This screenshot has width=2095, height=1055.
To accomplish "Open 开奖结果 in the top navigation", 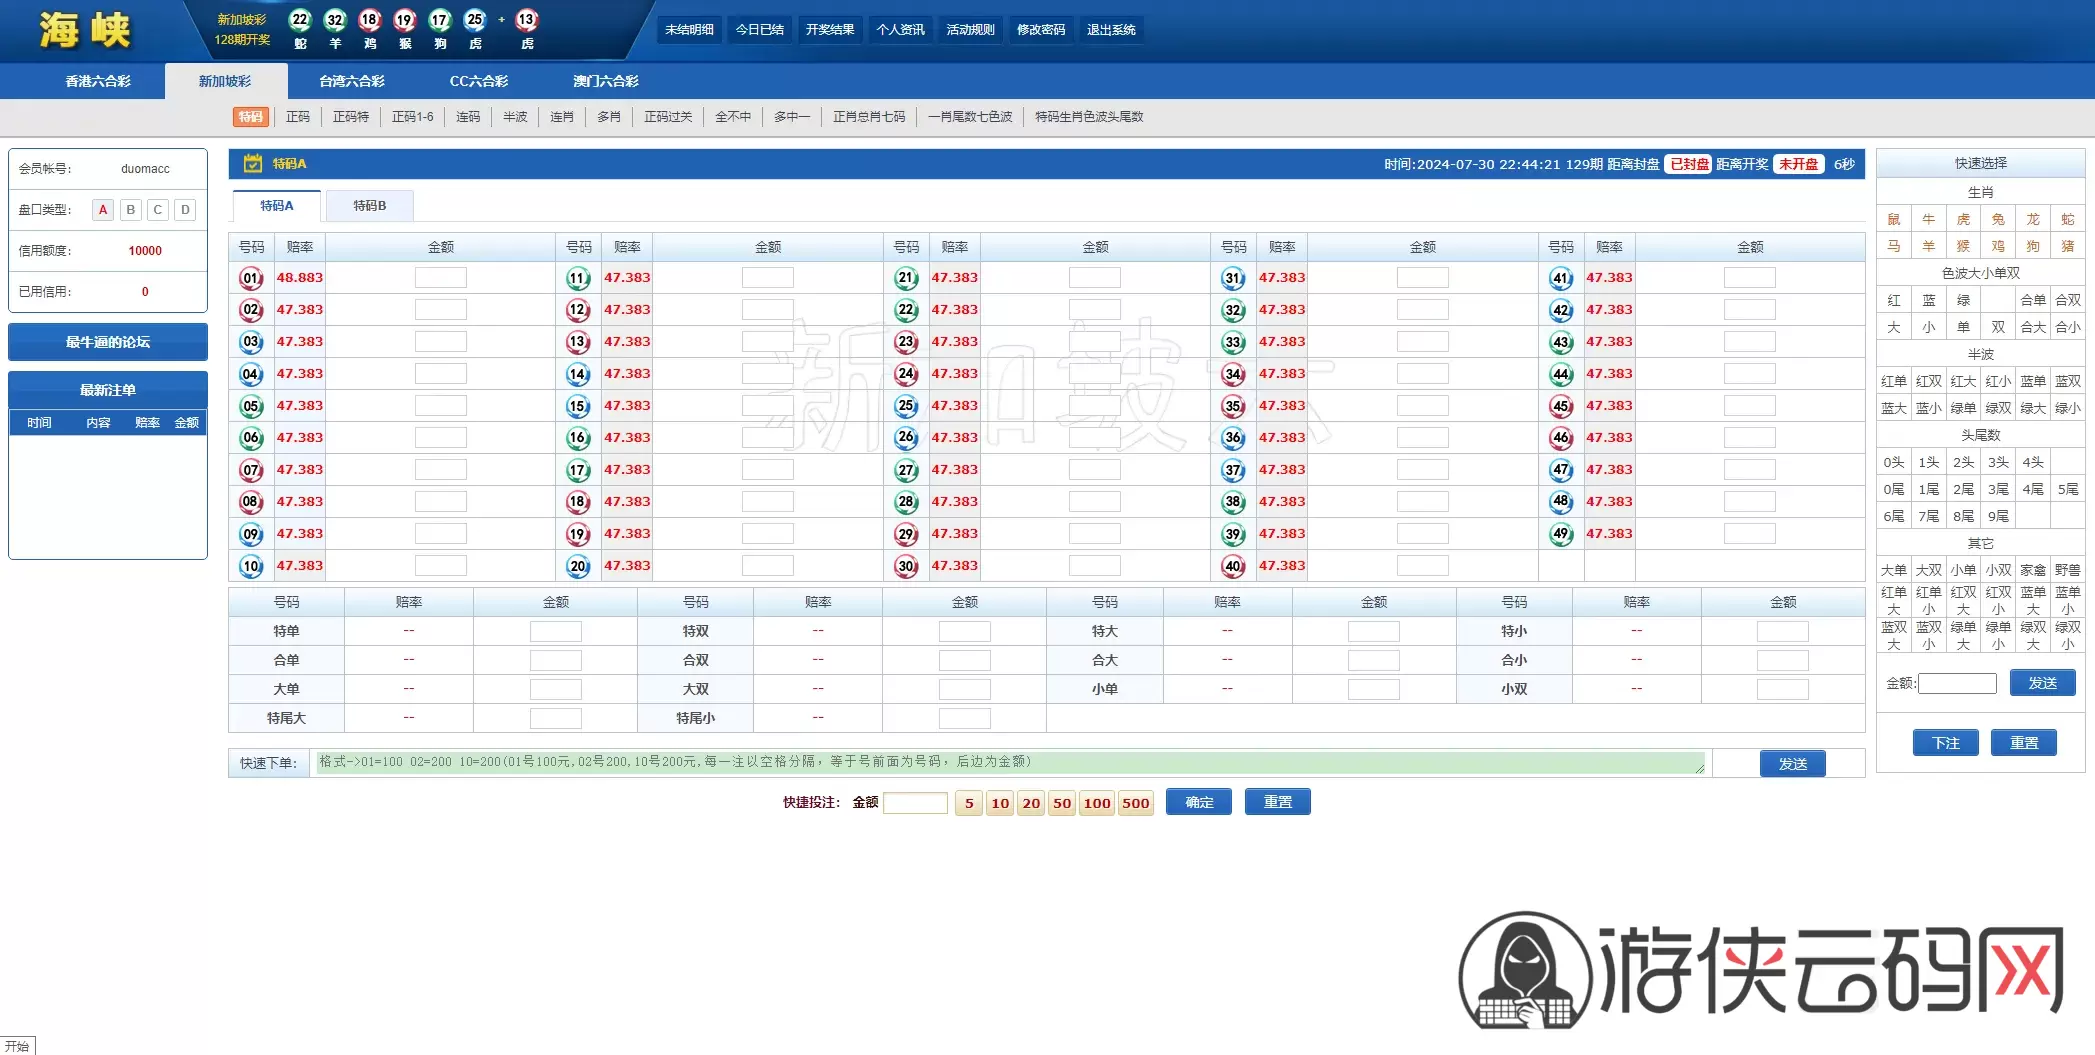I will click(x=830, y=30).
